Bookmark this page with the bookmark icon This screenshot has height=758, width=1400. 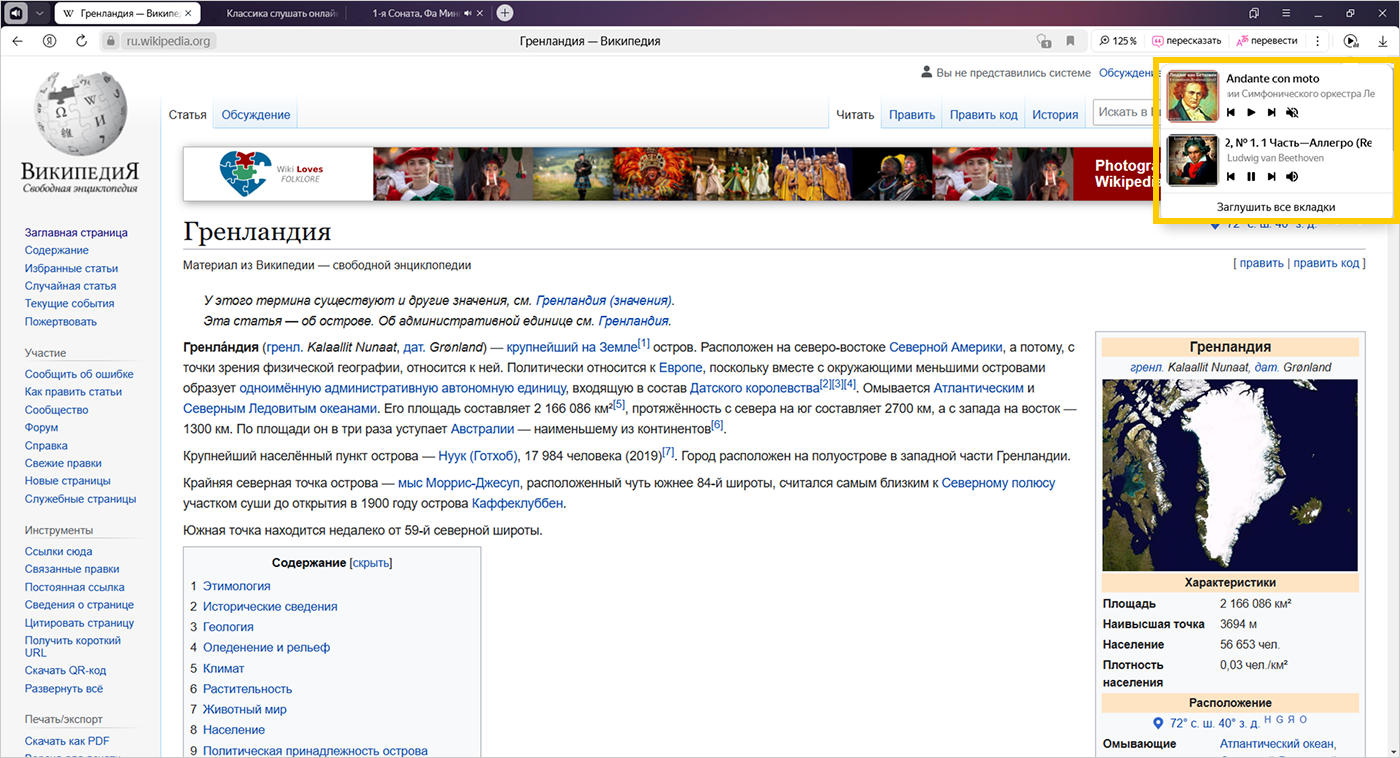[1070, 41]
